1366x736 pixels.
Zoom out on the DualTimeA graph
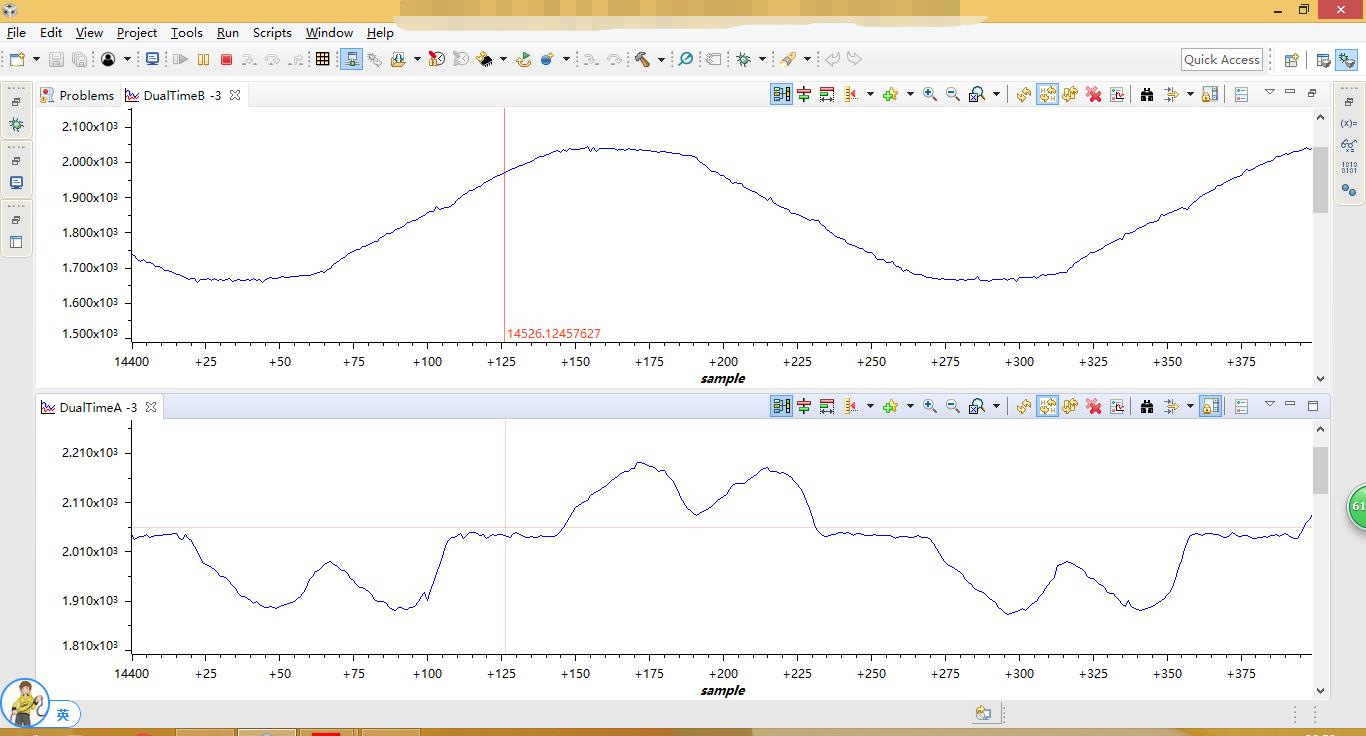953,406
